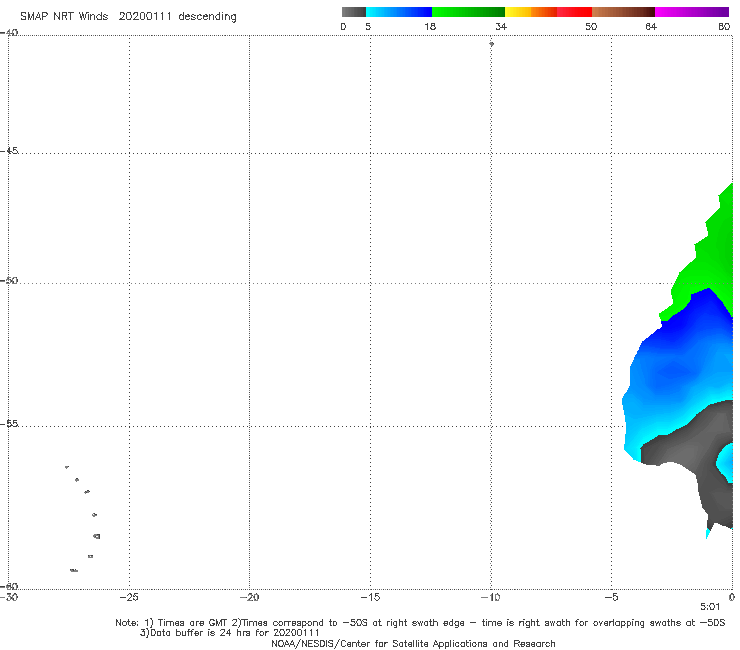The width and height of the screenshot is (740, 650).
Task: Click the date '20200111' in the title
Action: (x=145, y=17)
